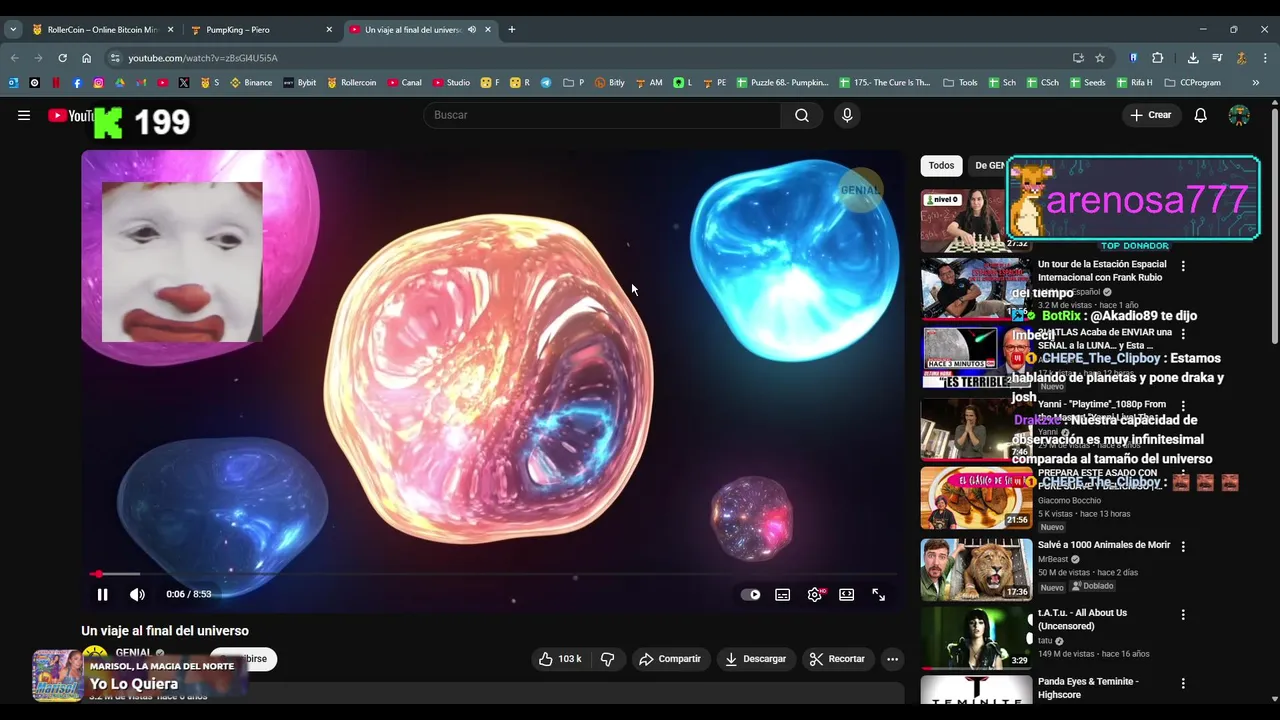Show more bookmarks with double chevron
The image size is (1280, 720).
(1255, 83)
